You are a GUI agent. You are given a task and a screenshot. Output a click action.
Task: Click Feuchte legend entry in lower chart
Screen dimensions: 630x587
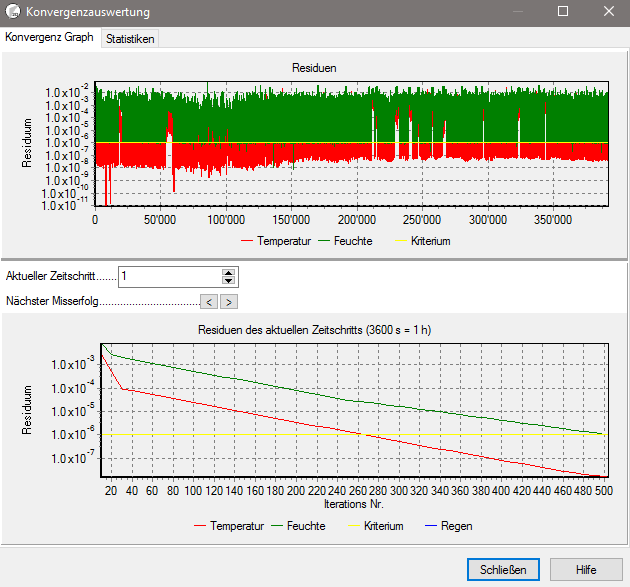(305, 525)
